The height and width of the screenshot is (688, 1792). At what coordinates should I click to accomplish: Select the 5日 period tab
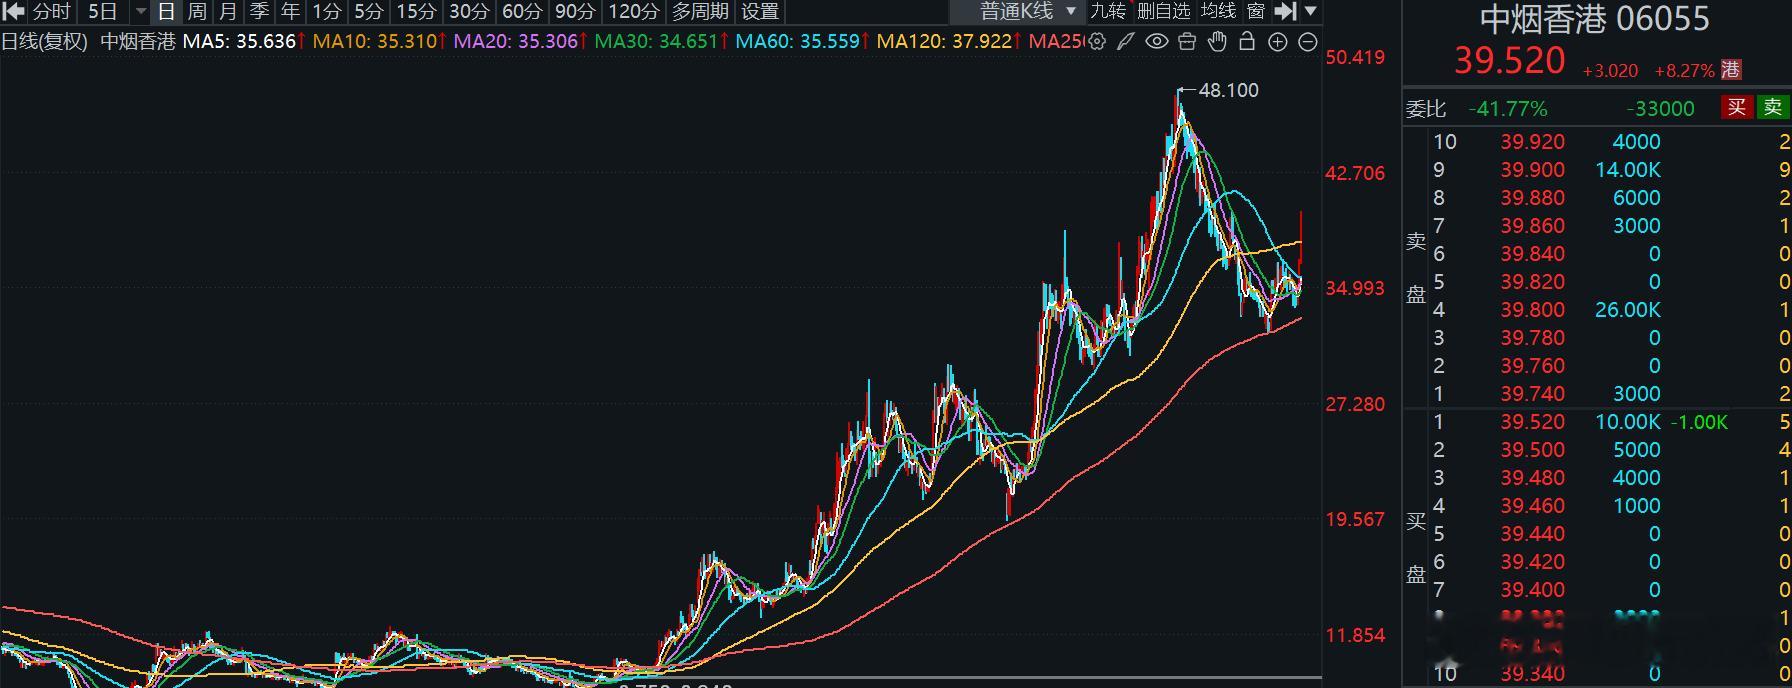tap(102, 12)
